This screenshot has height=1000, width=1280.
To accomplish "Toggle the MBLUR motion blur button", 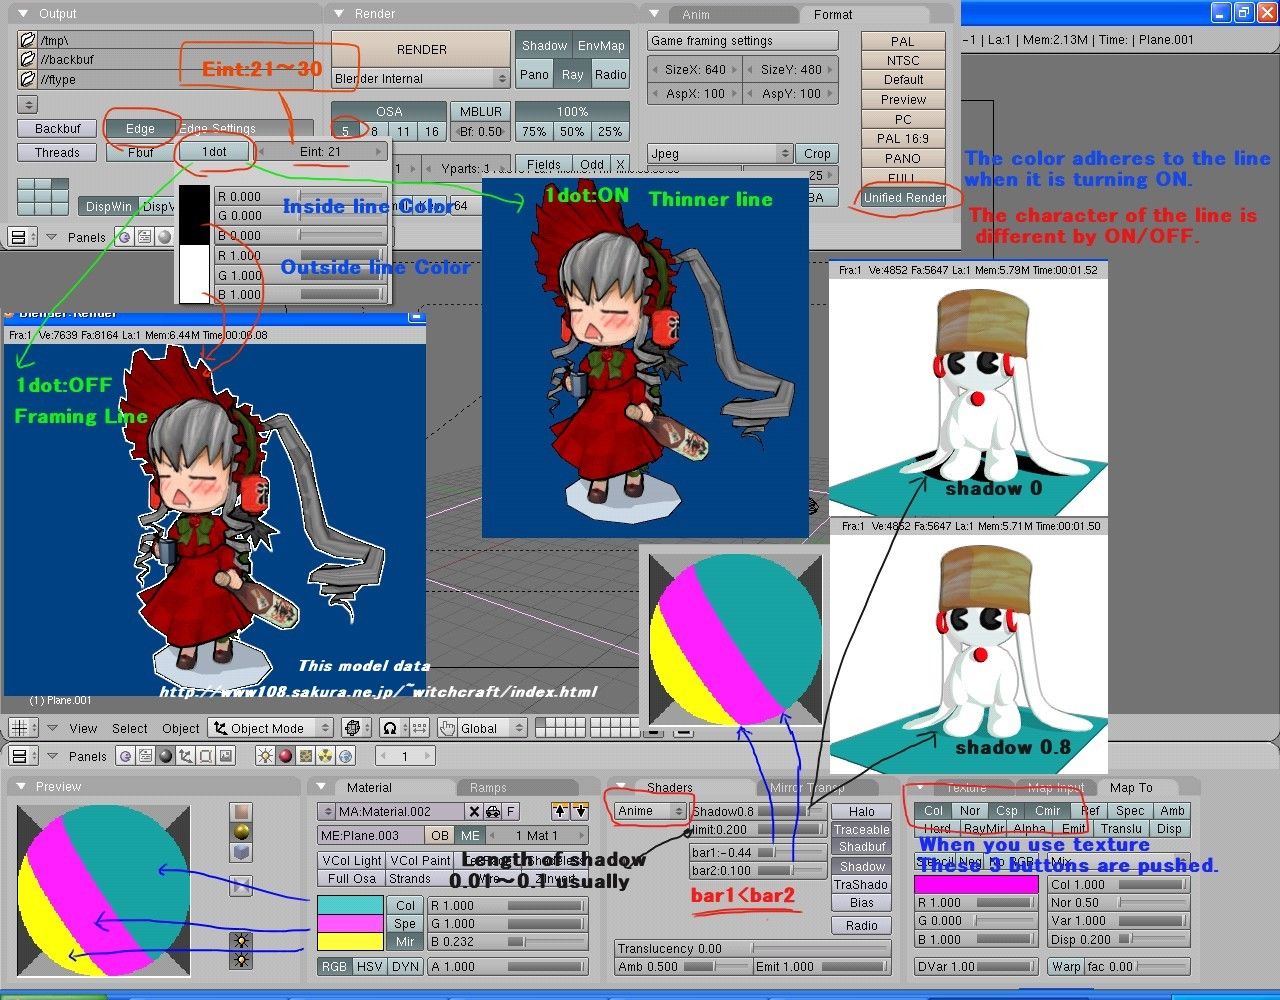I will coord(481,112).
